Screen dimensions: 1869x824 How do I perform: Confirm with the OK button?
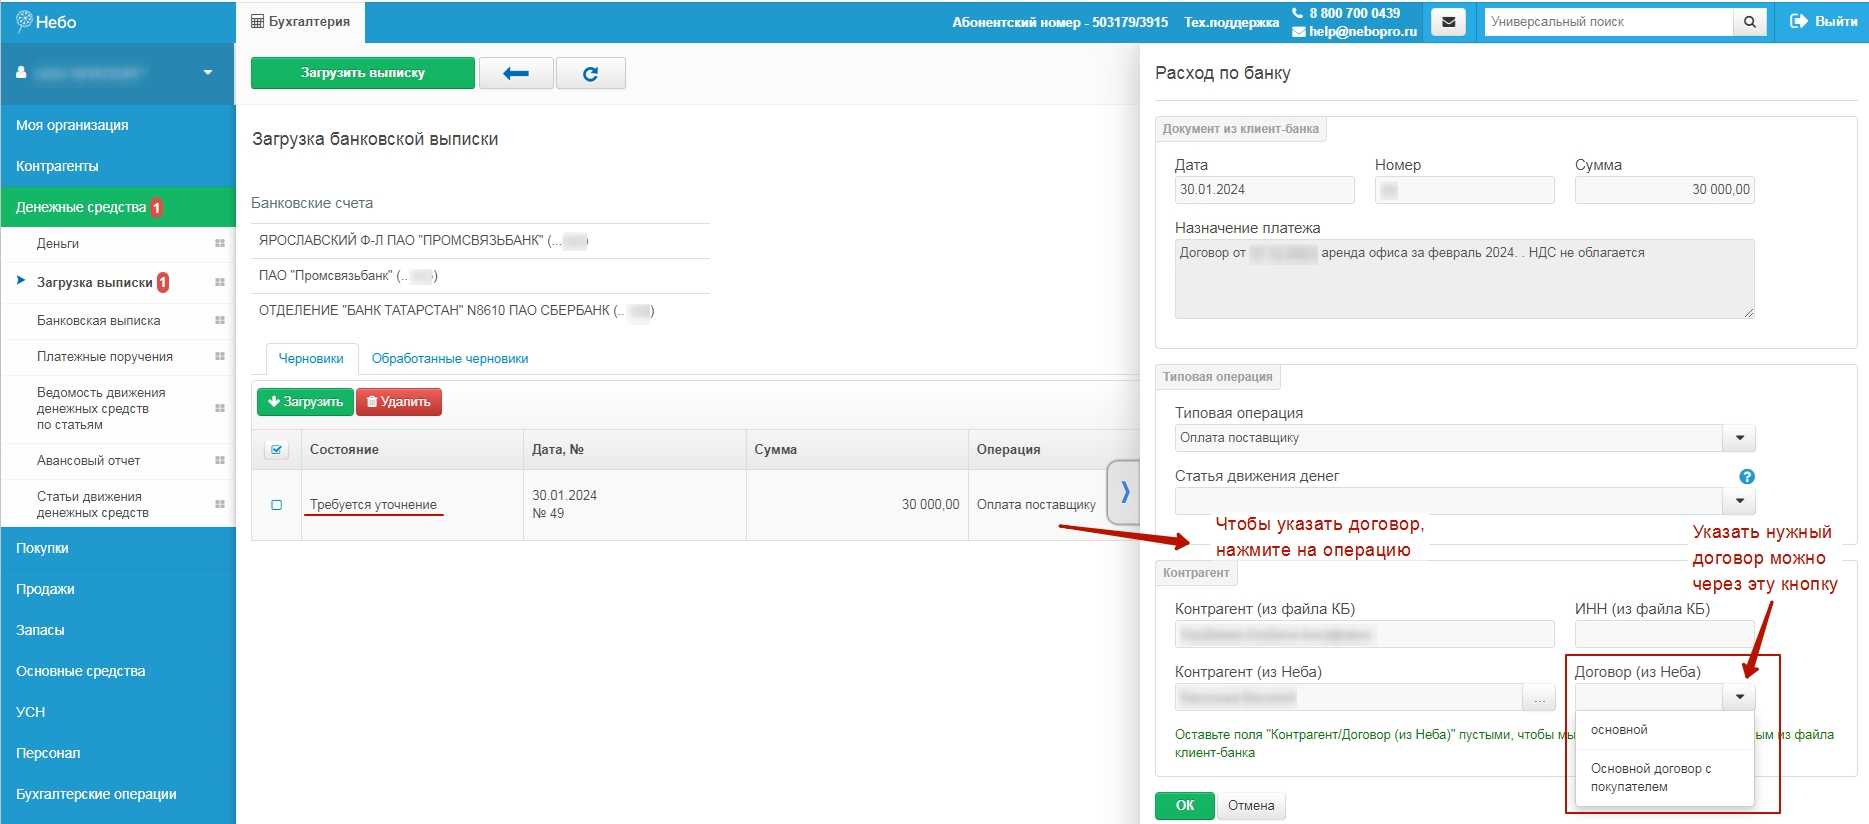click(1185, 805)
